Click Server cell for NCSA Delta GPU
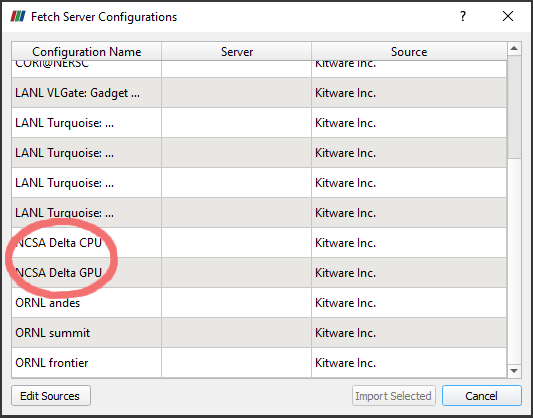 point(237,273)
